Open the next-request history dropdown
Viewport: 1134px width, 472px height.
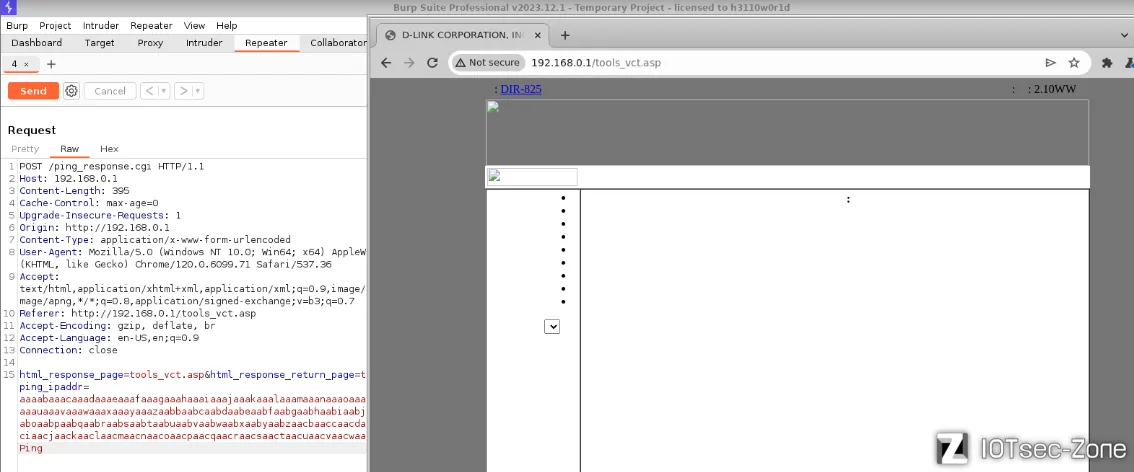tap(197, 91)
